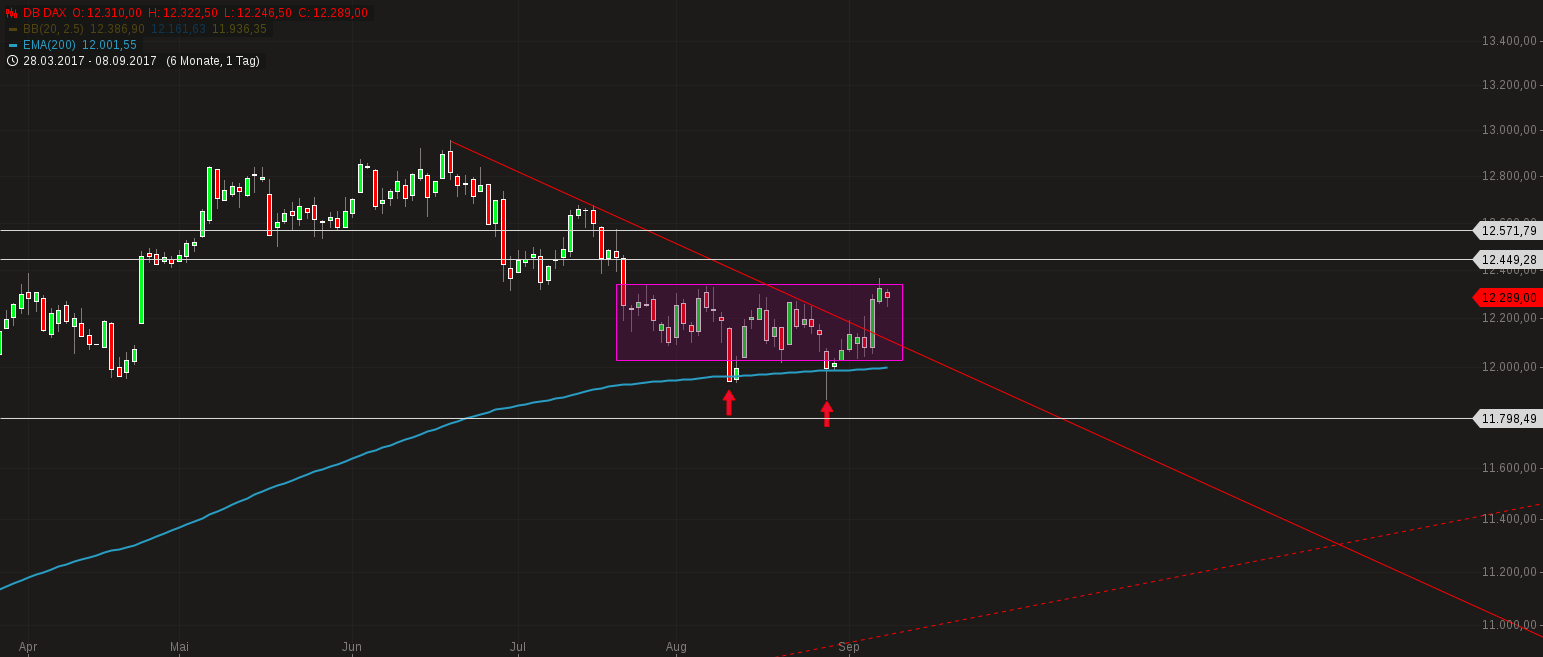The image size is (1543, 657).
Task: Select the 12.449,28 price level tag
Action: tap(1508, 259)
